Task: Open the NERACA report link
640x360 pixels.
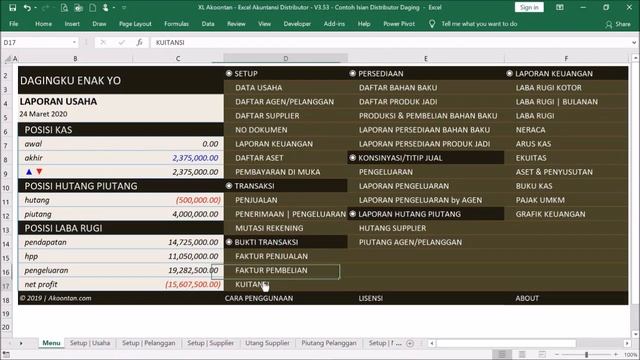Action: 530,130
